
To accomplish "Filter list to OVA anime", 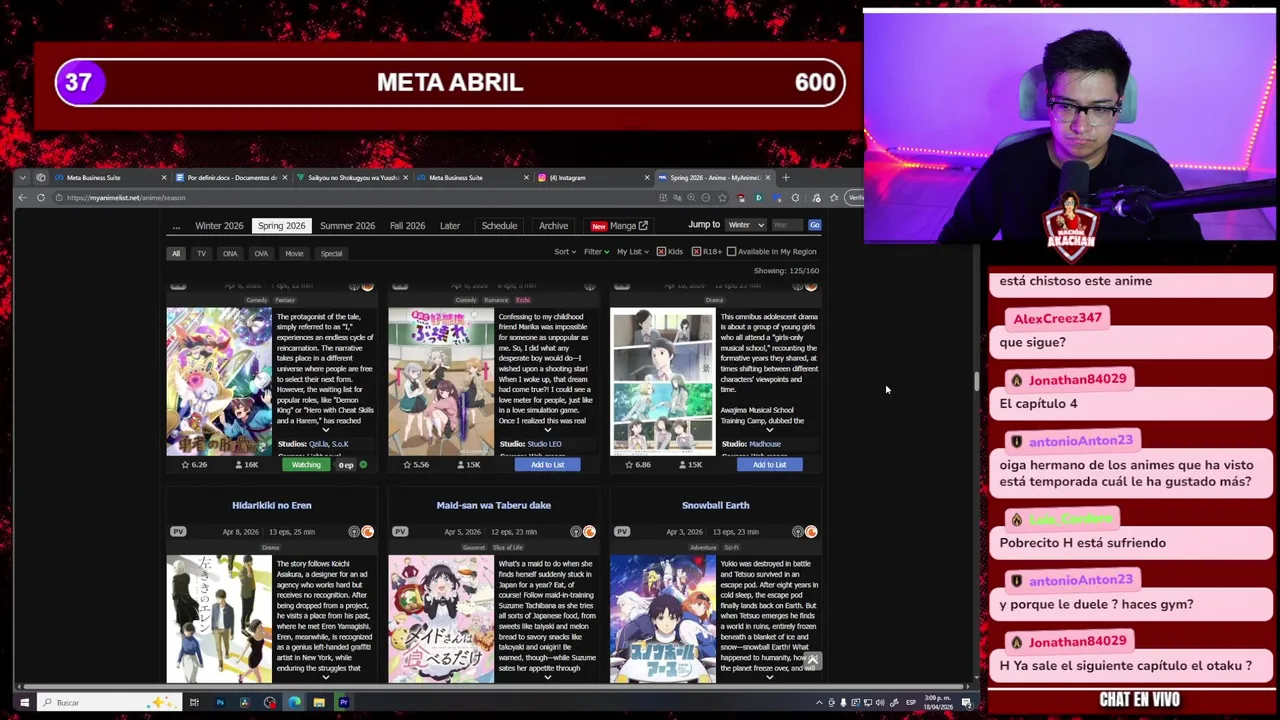I will [x=261, y=253].
